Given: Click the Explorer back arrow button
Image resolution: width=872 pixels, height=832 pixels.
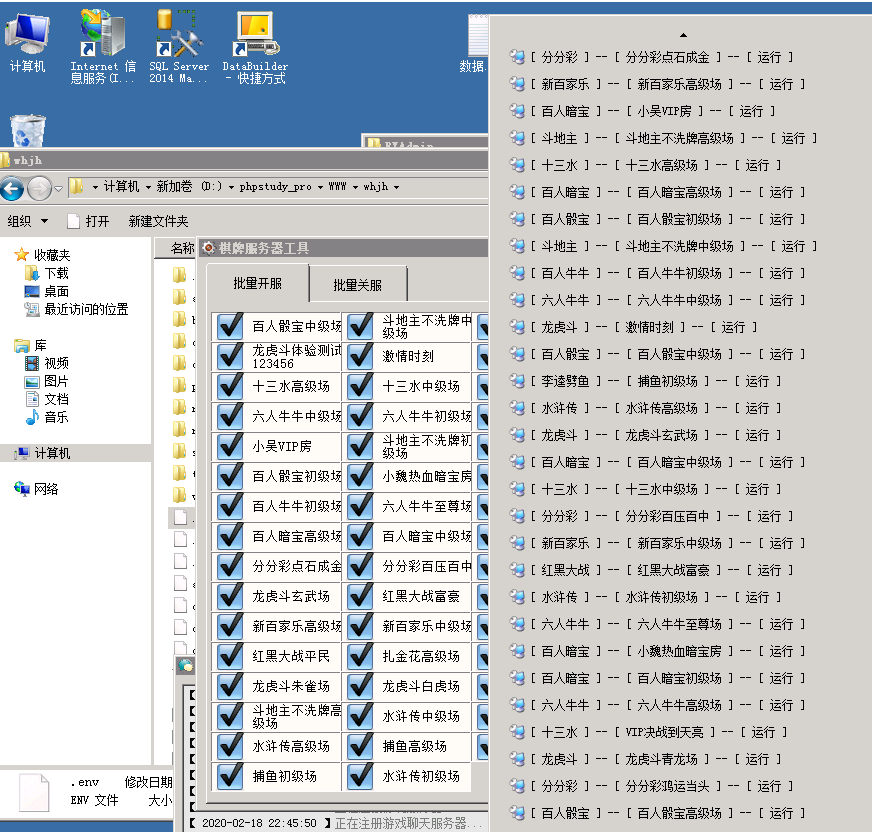Looking at the screenshot, I should 13,187.
